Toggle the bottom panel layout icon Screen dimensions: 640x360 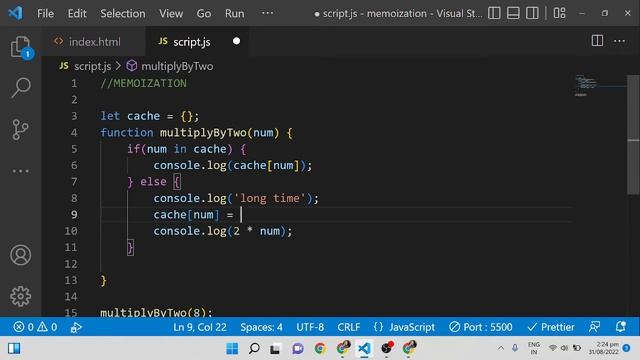pyautogui.click(x=513, y=13)
